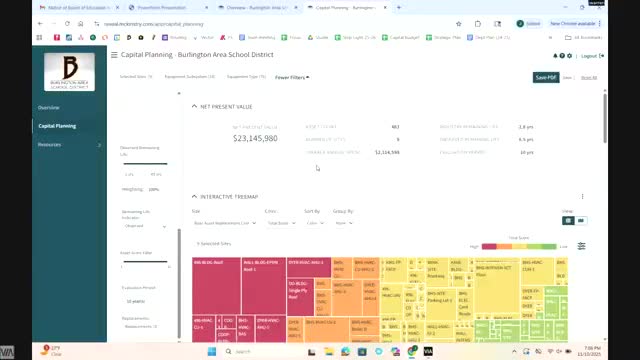Click the Evaluation Period 10 years field

[x=136, y=301]
